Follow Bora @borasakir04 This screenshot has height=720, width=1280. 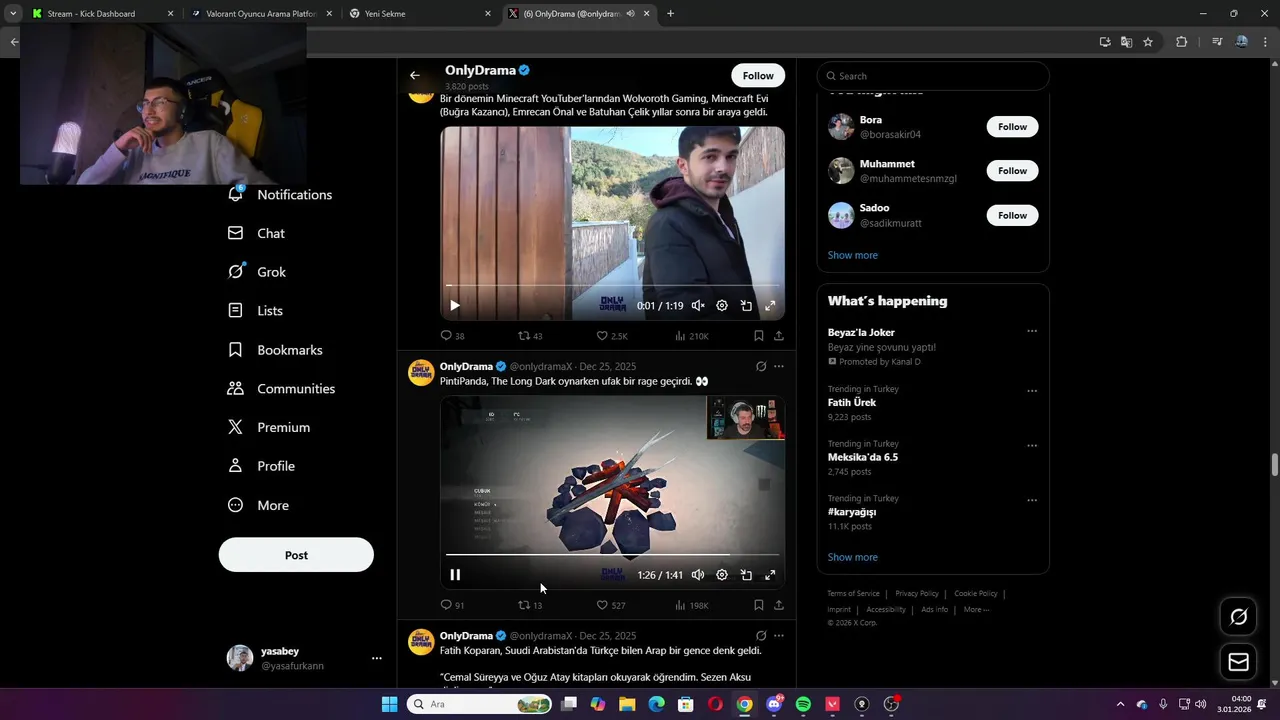tap(1012, 127)
